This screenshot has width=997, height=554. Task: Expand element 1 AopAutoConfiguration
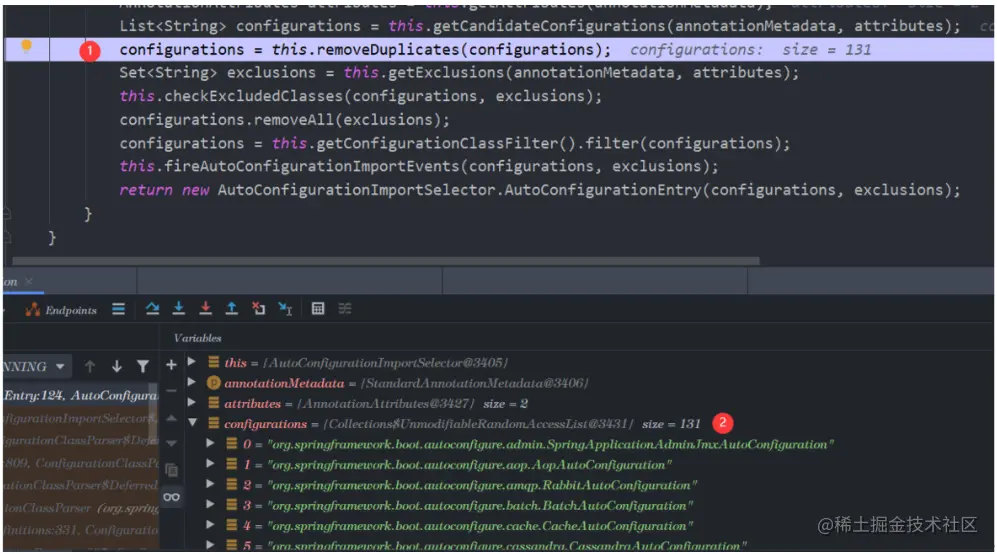(210, 464)
